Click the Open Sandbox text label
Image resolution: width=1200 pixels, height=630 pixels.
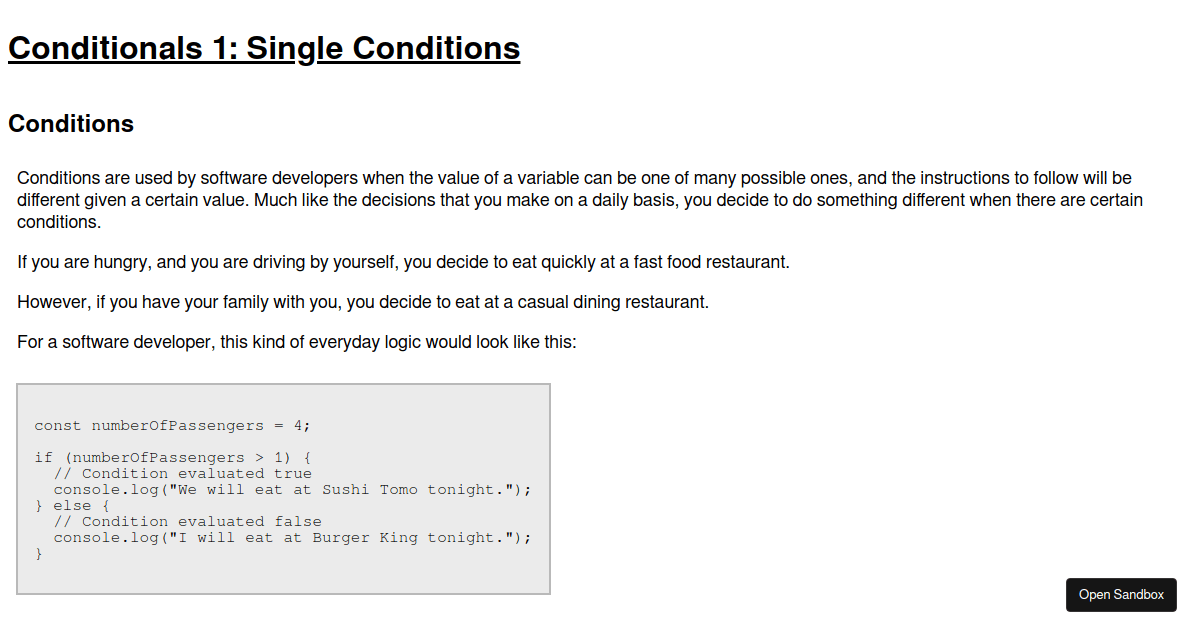[1120, 594]
